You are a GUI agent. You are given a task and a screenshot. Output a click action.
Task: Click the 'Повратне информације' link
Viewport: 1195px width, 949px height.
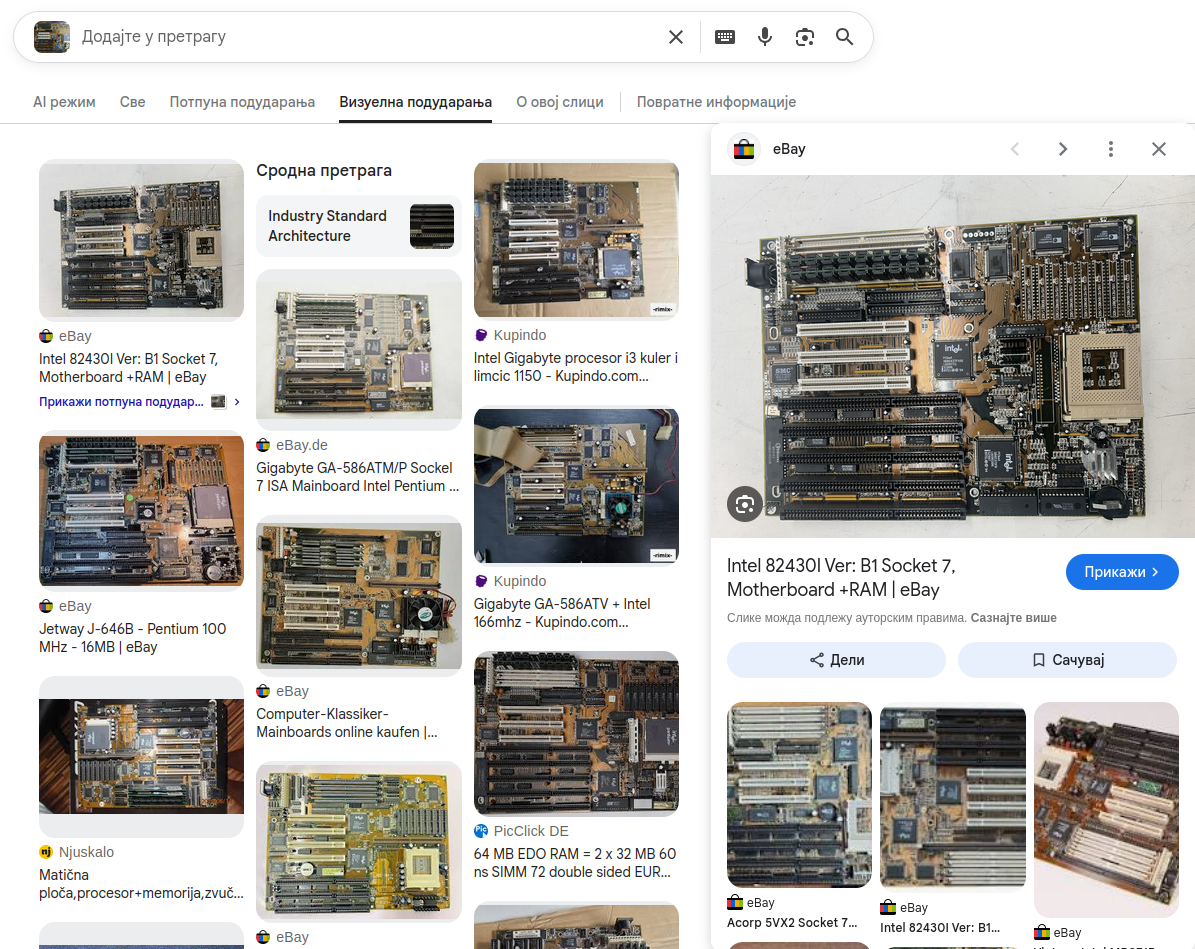[716, 102]
